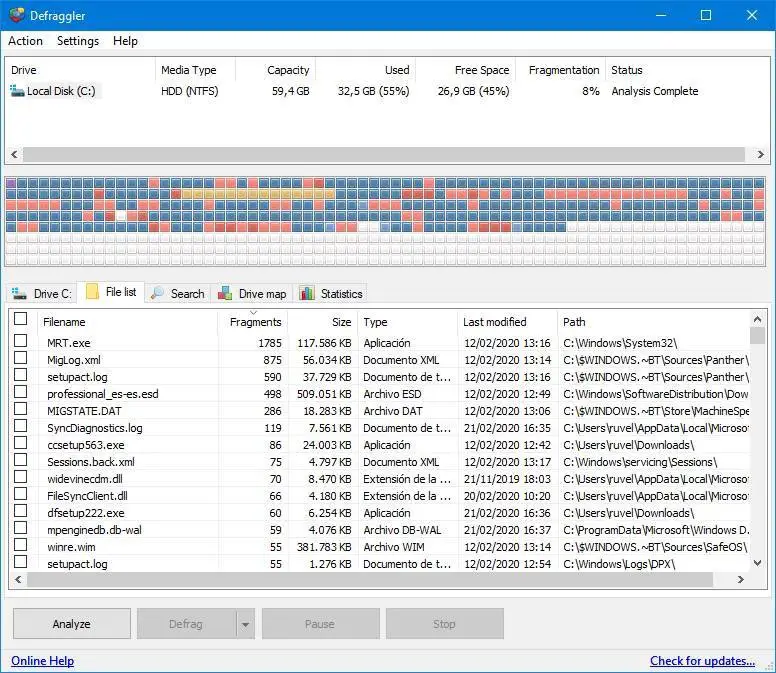Minimize the Defraggler window
Screen dimensions: 776x673
point(661,15)
